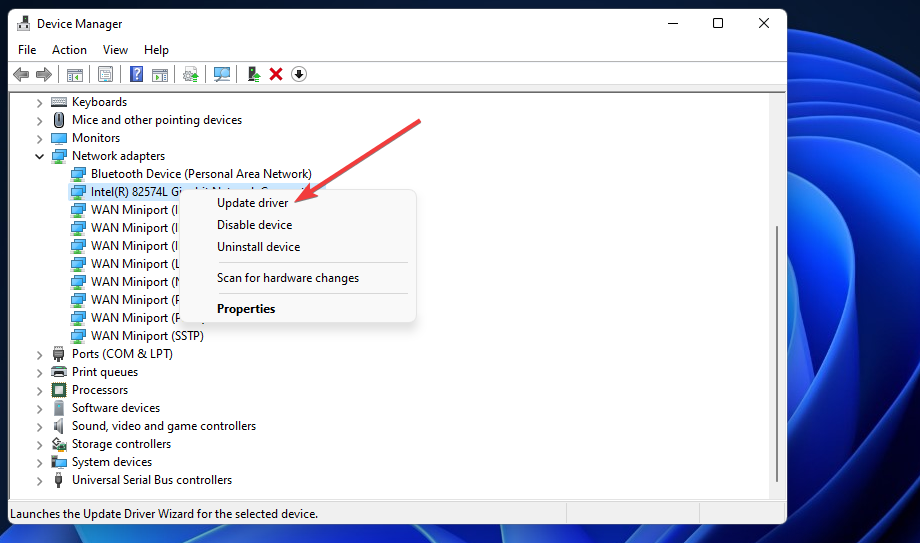
Task: Select the WAN Miniport (N row label
Action: (x=135, y=282)
